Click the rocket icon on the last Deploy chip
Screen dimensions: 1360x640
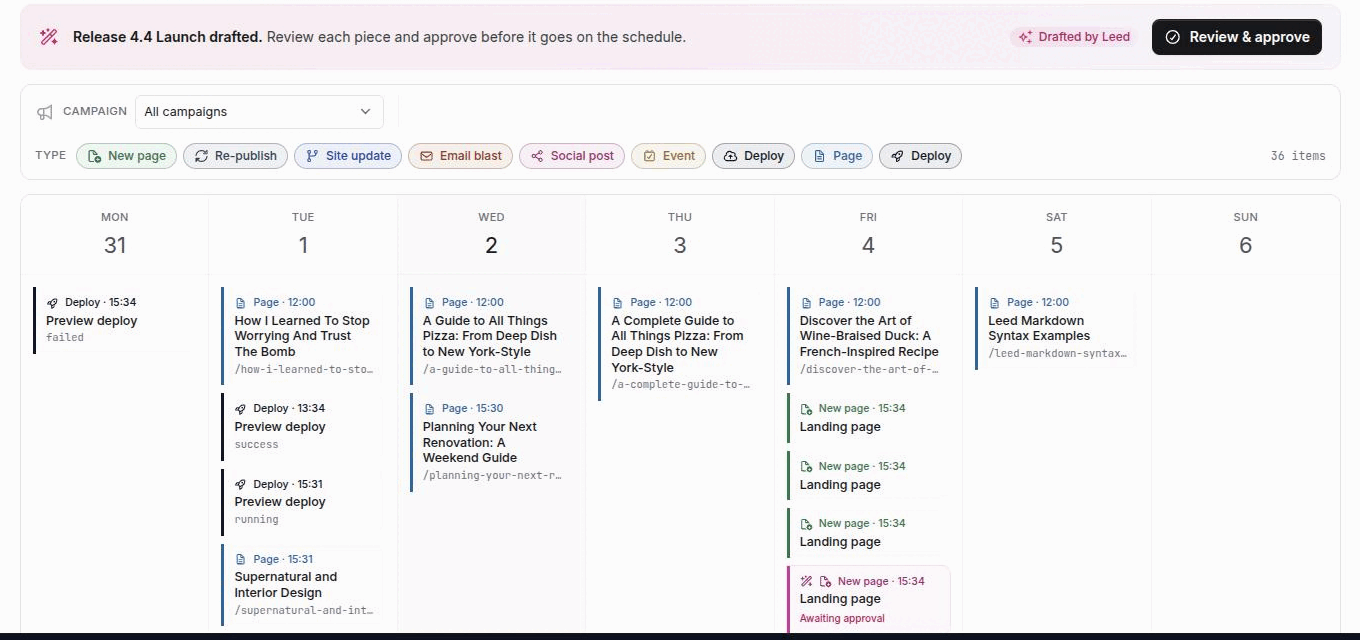tap(897, 156)
